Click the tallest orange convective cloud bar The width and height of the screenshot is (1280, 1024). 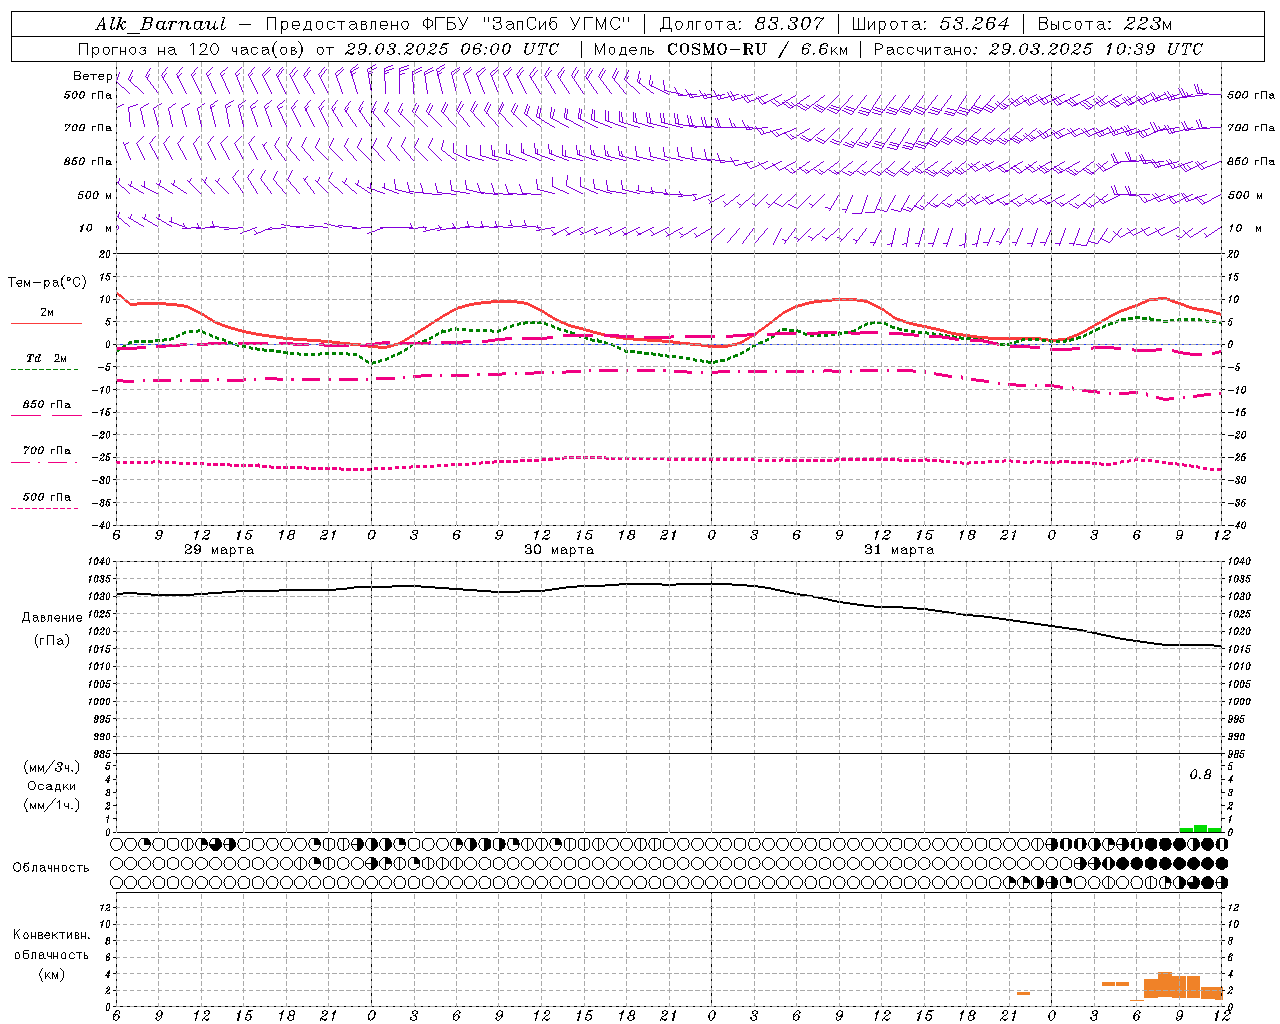[1165, 985]
